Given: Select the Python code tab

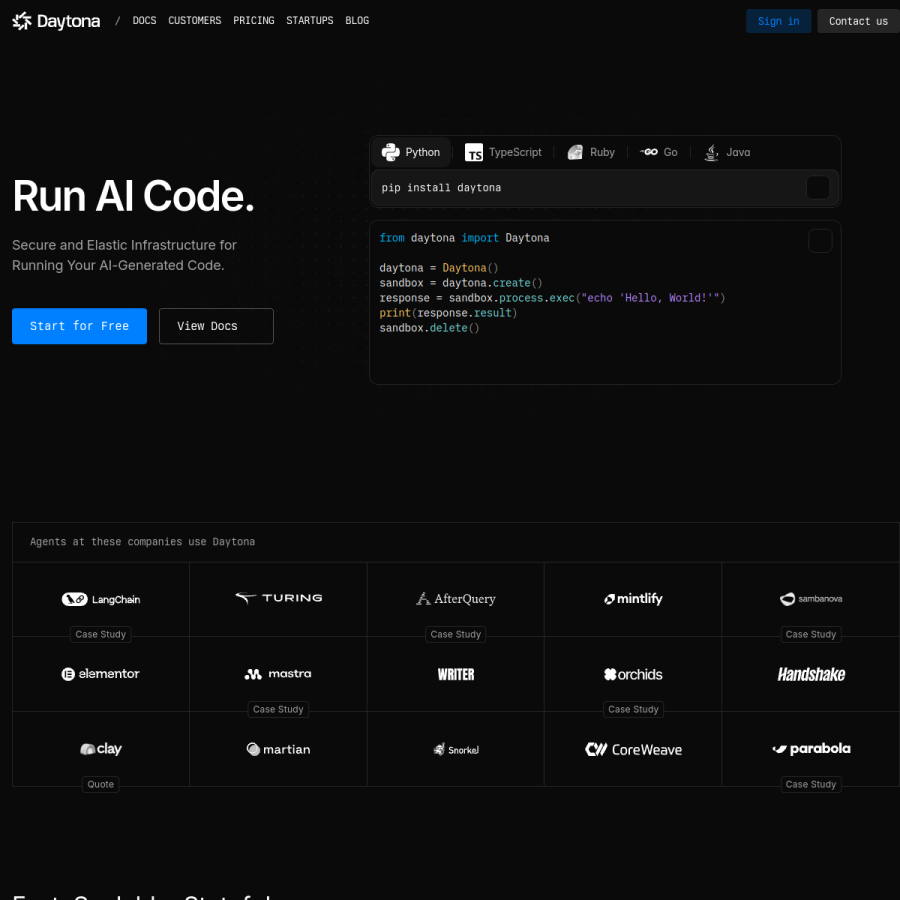Looking at the screenshot, I should [x=411, y=152].
